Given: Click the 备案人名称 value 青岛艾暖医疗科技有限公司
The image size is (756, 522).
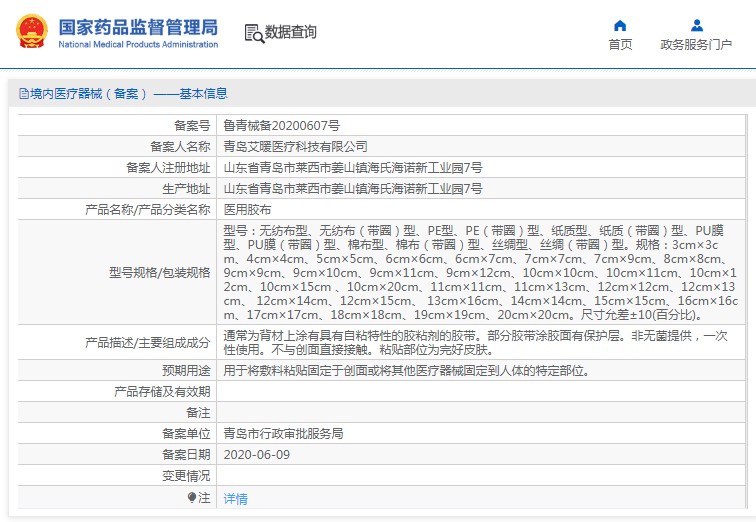Looking at the screenshot, I should (x=296, y=147).
